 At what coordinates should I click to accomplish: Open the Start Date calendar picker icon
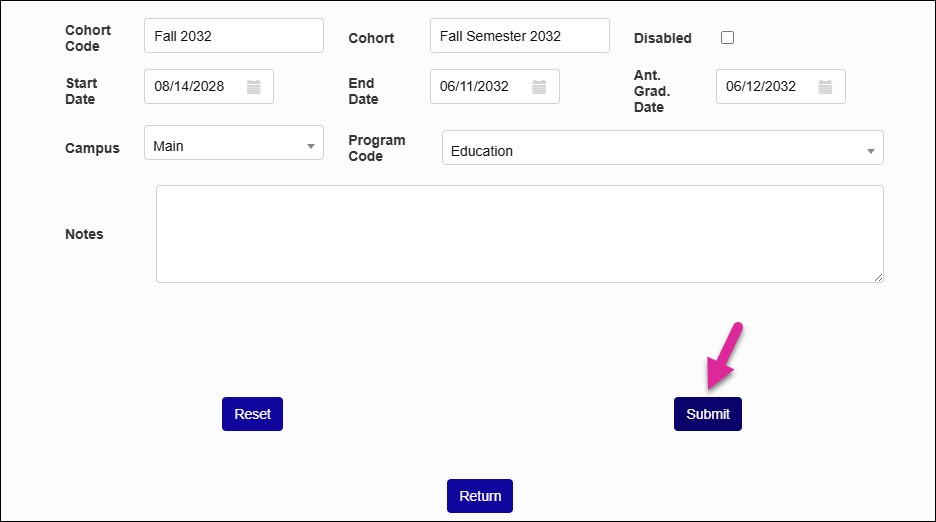coord(254,87)
